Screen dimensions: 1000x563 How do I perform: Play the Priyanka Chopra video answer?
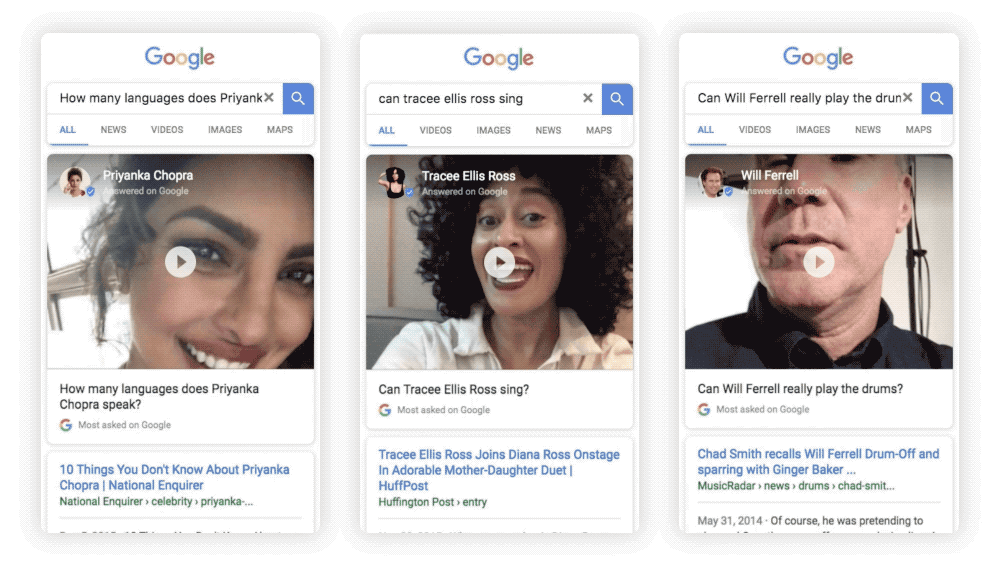click(180, 262)
